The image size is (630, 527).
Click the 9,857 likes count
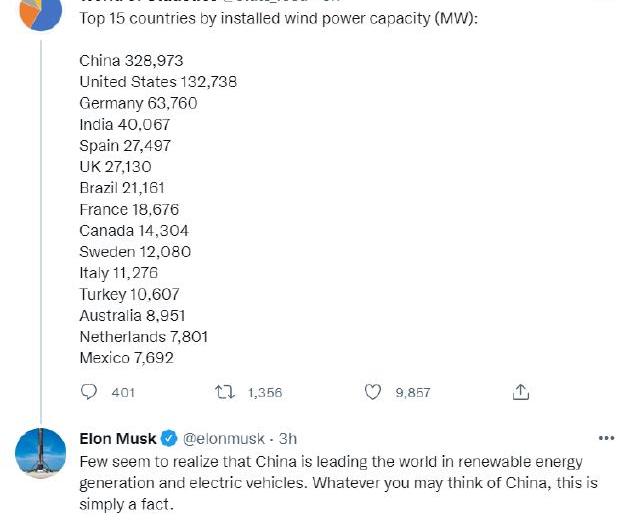(x=413, y=393)
